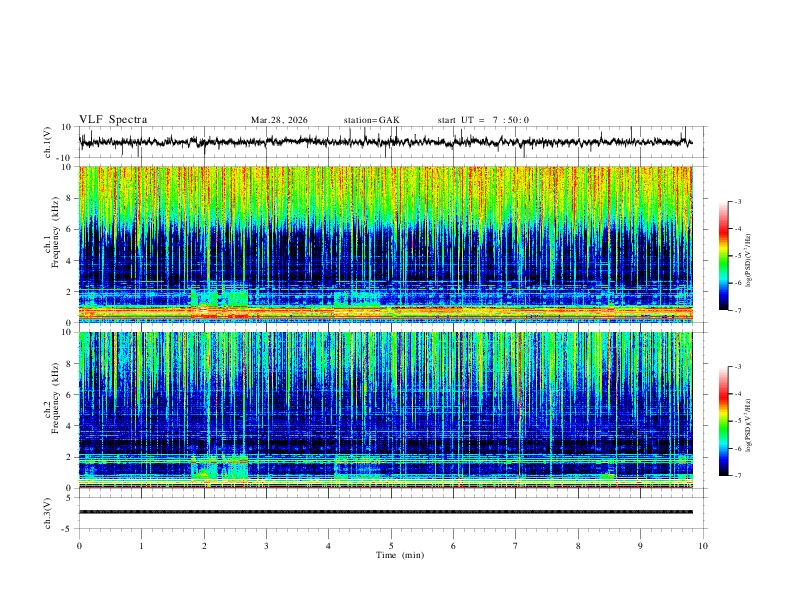The height and width of the screenshot is (612, 792).
Task: Click the ch.2 spectrogram color scale bar
Action: (x=724, y=421)
